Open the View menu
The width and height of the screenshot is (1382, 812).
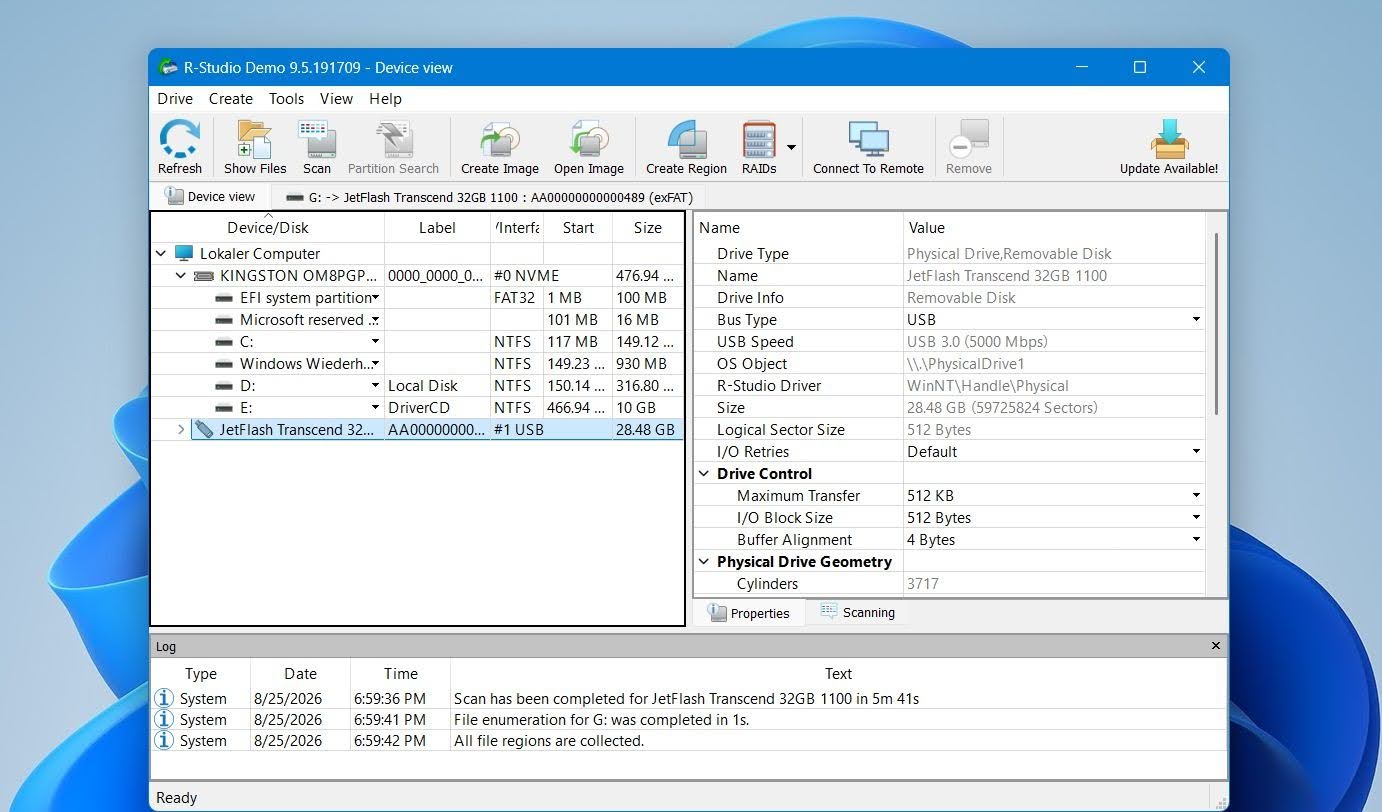point(336,98)
